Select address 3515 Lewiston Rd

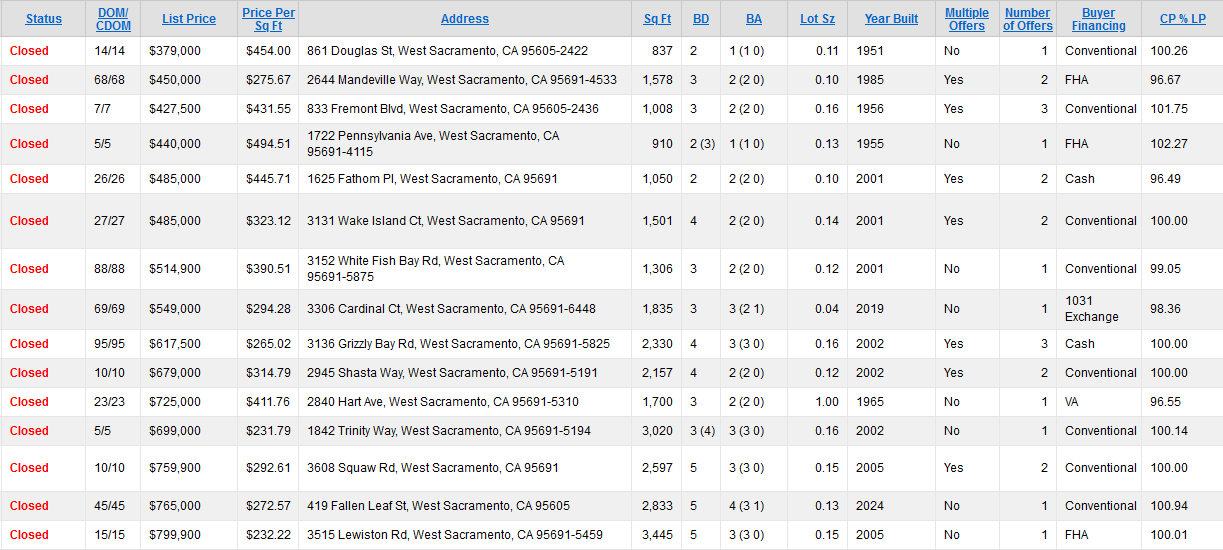click(455, 535)
